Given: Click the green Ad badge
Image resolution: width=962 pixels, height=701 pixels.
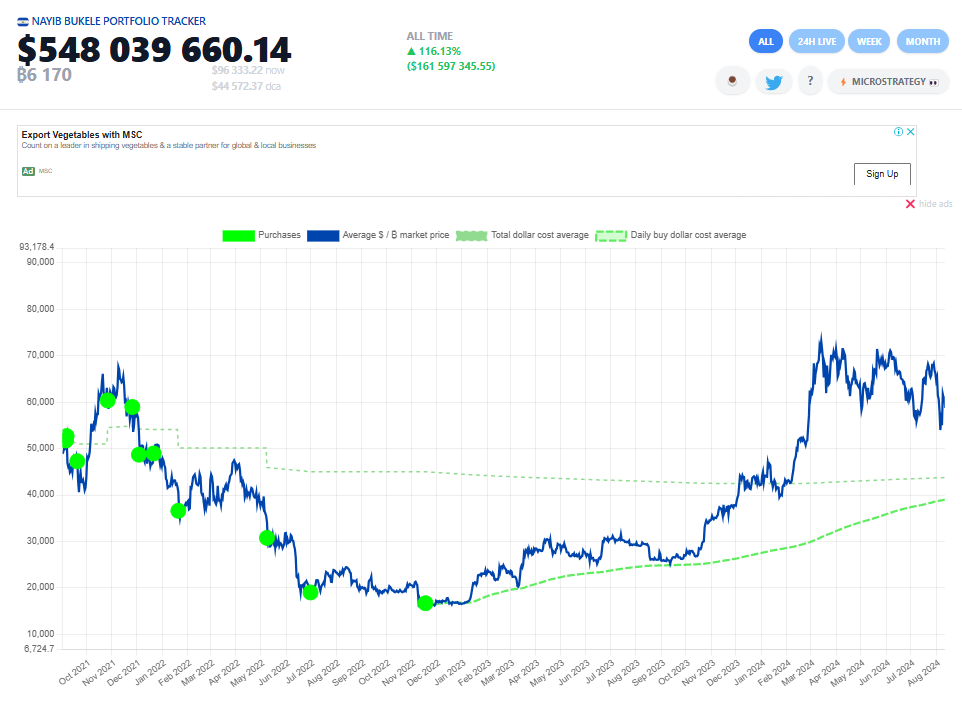Looking at the screenshot, I should (28, 171).
